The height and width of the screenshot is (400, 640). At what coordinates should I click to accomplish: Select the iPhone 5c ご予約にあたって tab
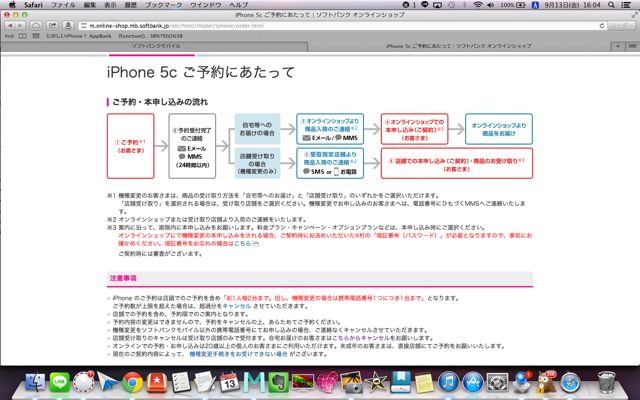pyautogui.click(x=459, y=46)
